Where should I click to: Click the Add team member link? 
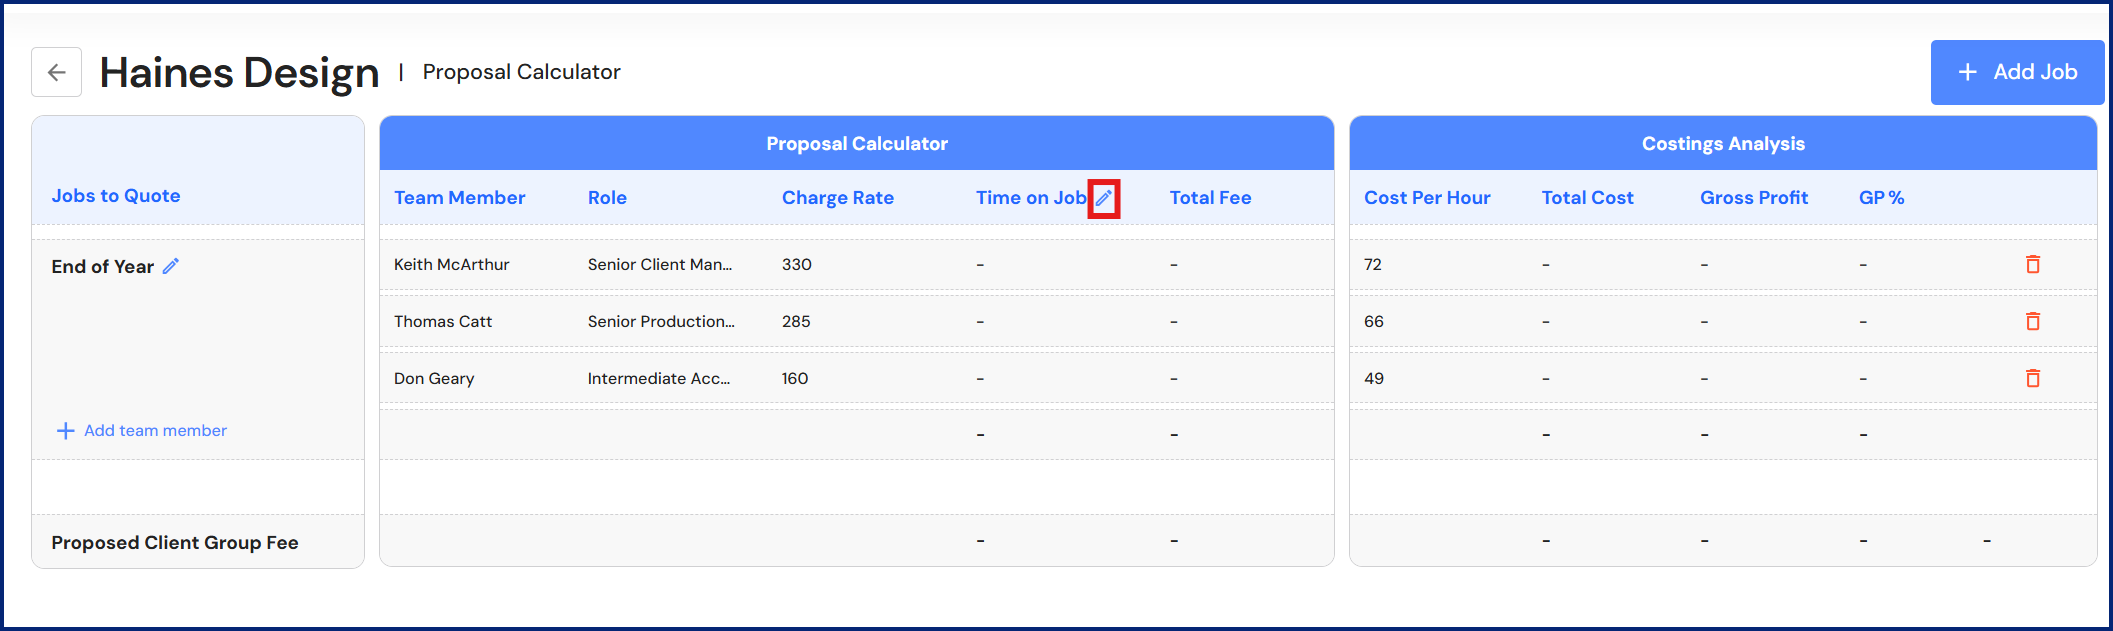point(155,431)
